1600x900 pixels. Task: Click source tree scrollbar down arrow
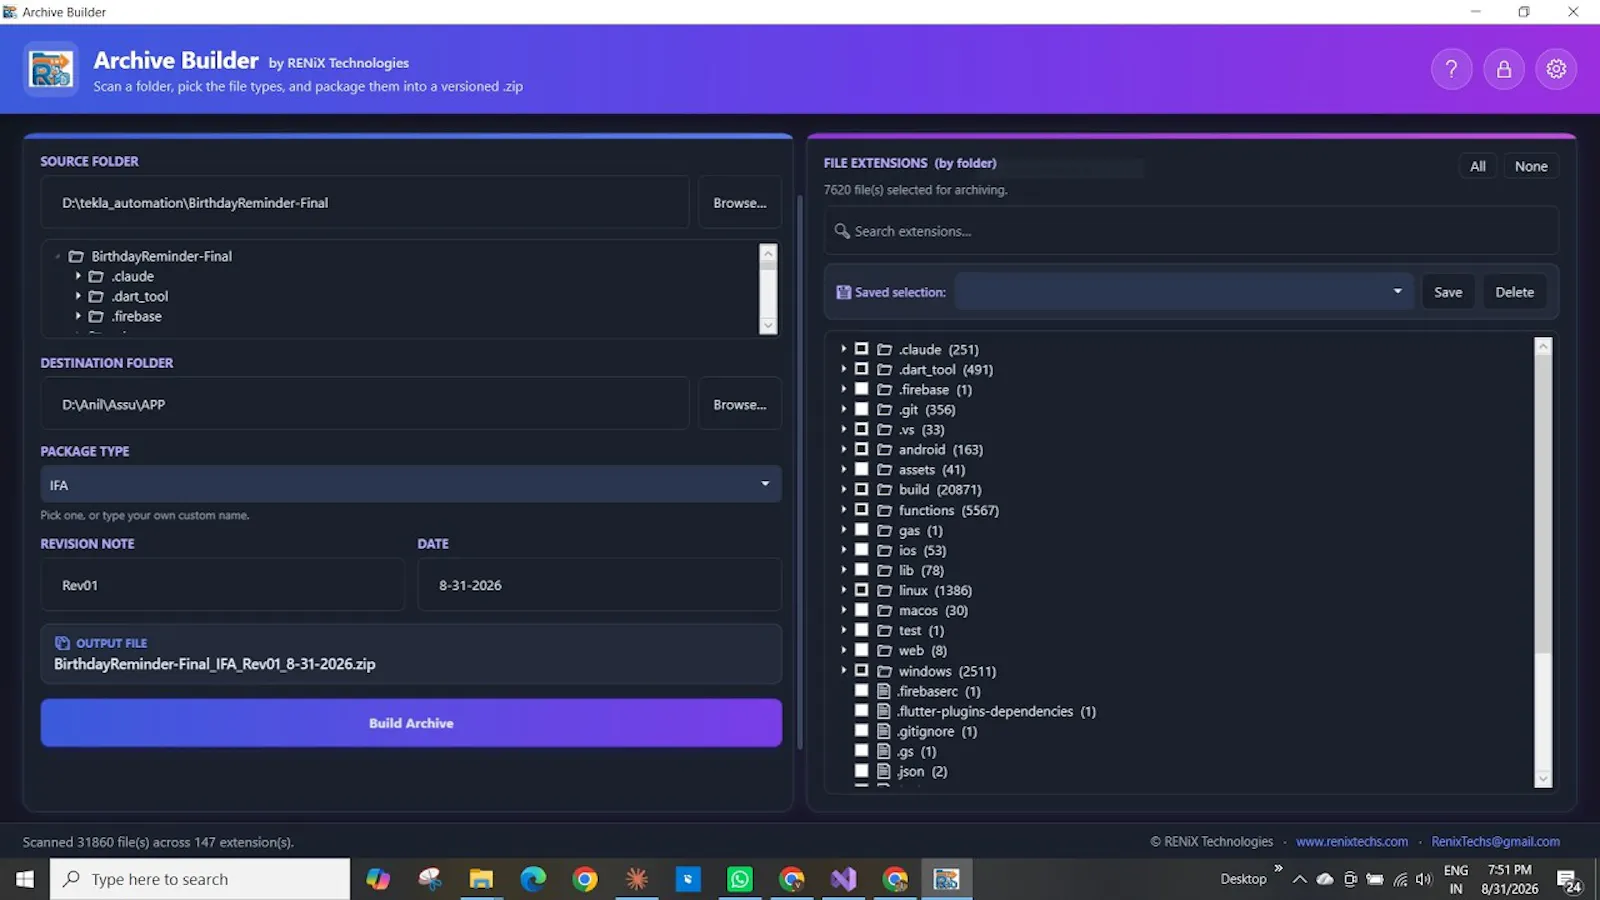(x=768, y=325)
